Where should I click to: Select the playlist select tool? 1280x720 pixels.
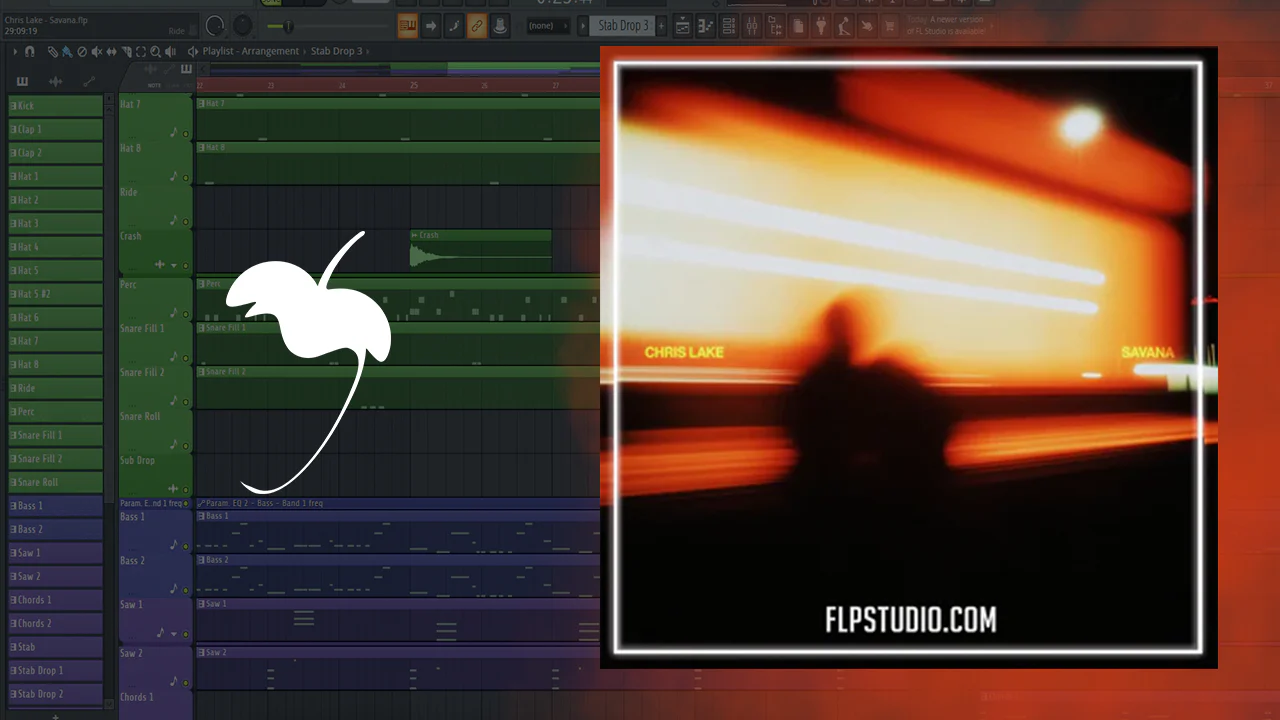click(x=141, y=51)
